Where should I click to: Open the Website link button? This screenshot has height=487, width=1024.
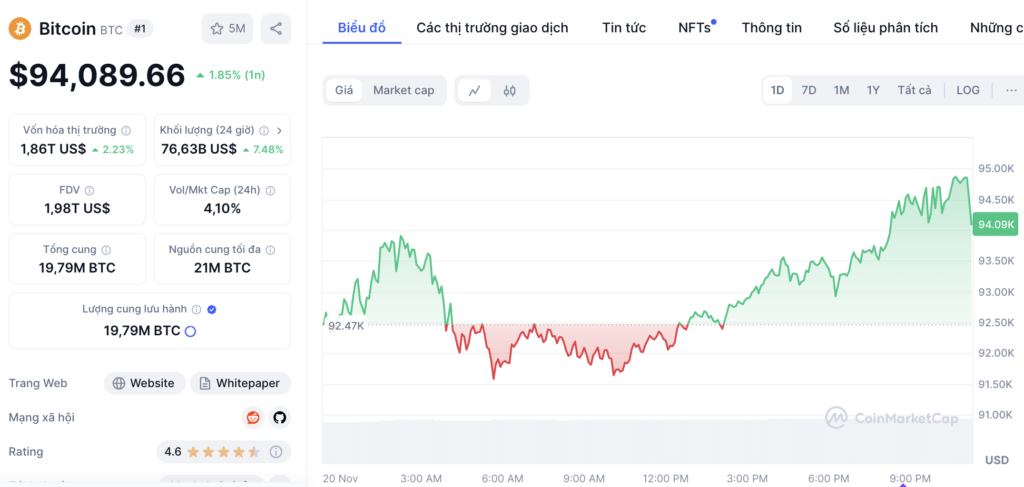(x=144, y=383)
